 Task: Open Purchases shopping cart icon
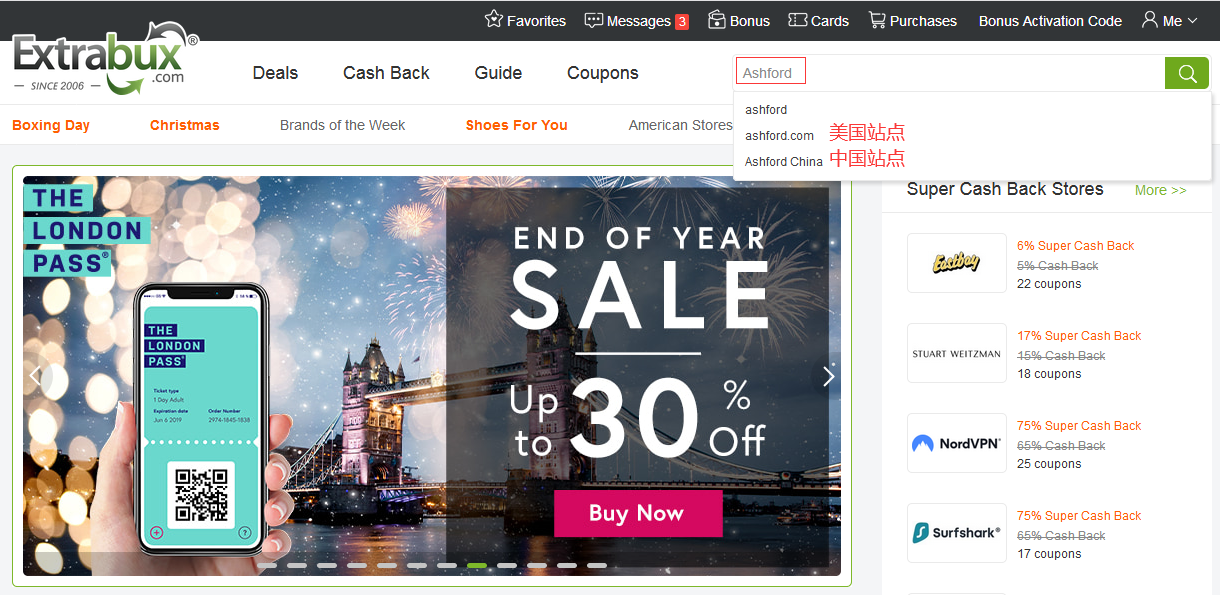(x=877, y=20)
